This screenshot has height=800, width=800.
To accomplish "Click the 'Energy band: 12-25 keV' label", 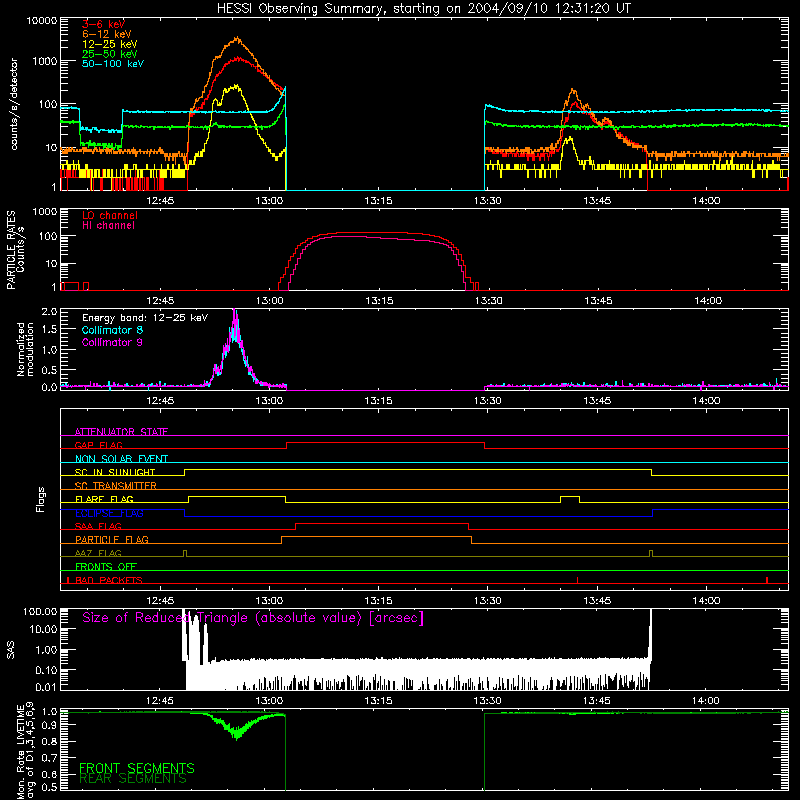I will pyautogui.click(x=145, y=318).
